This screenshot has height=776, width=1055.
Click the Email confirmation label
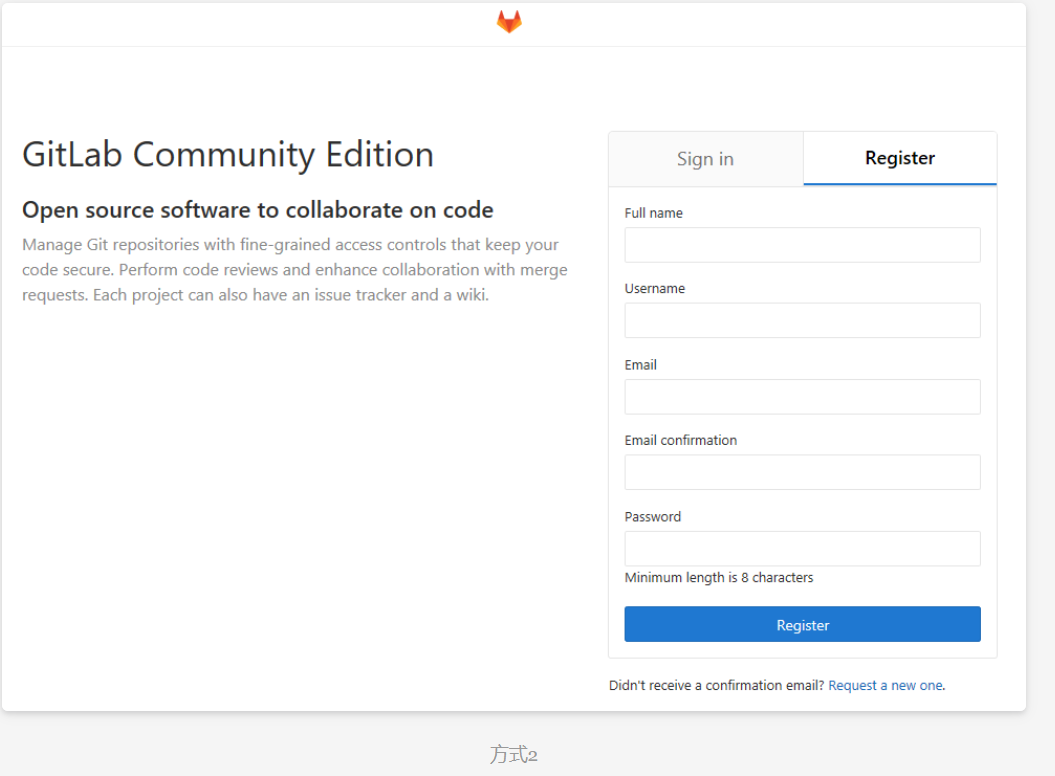pyautogui.click(x=680, y=440)
